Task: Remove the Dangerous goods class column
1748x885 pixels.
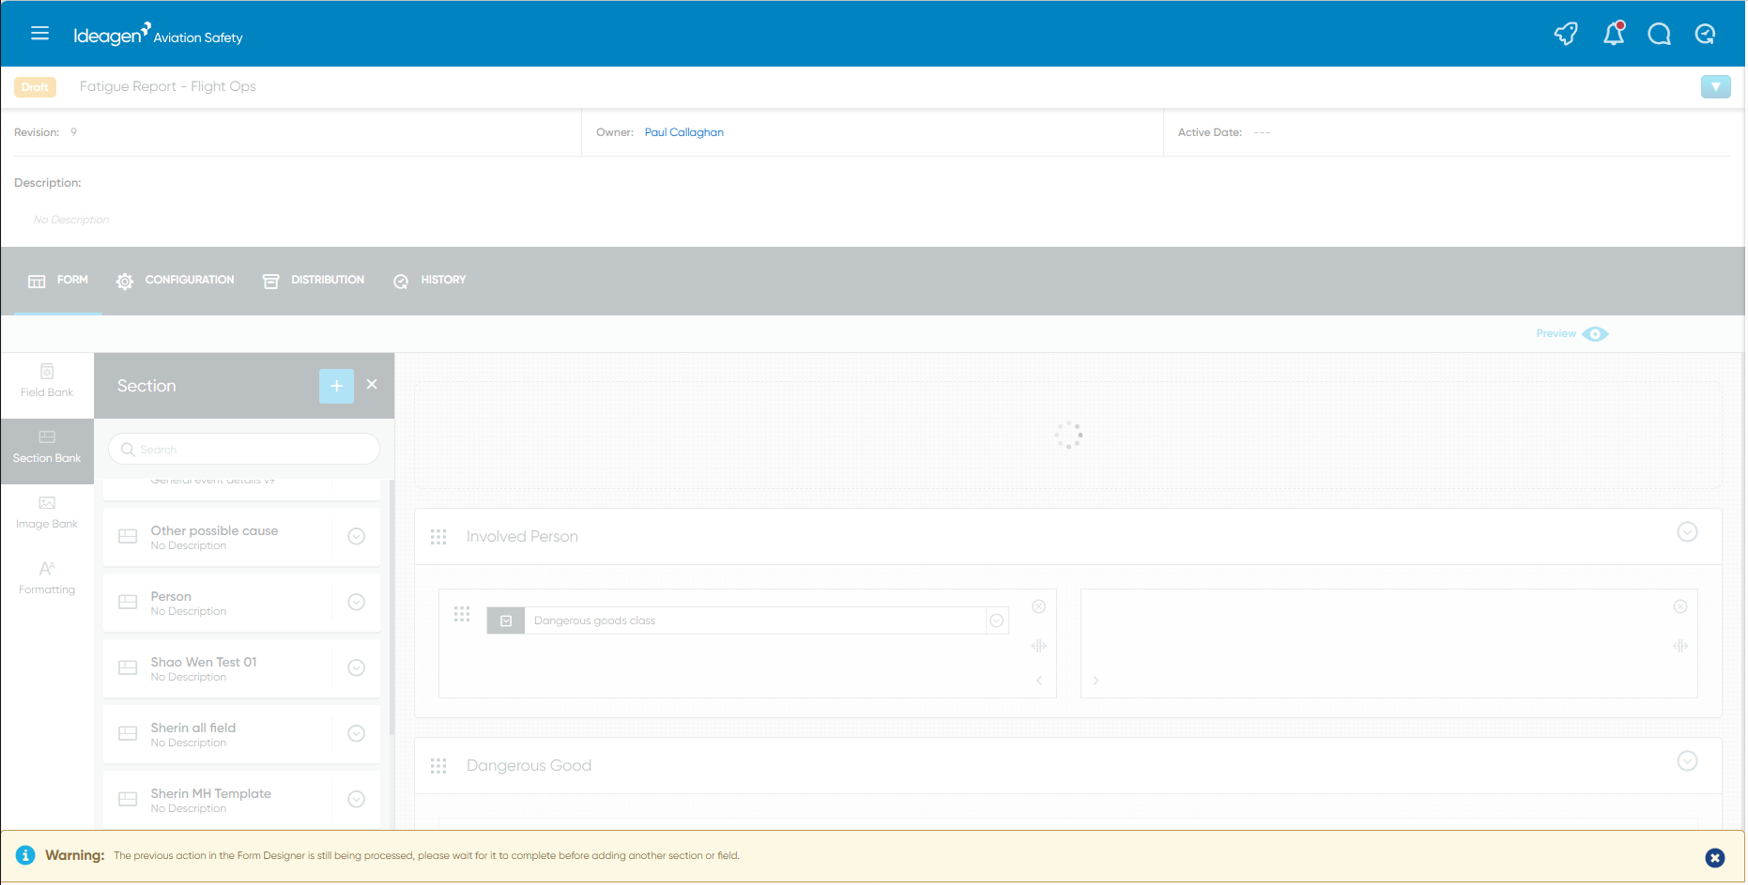Action: [1039, 607]
